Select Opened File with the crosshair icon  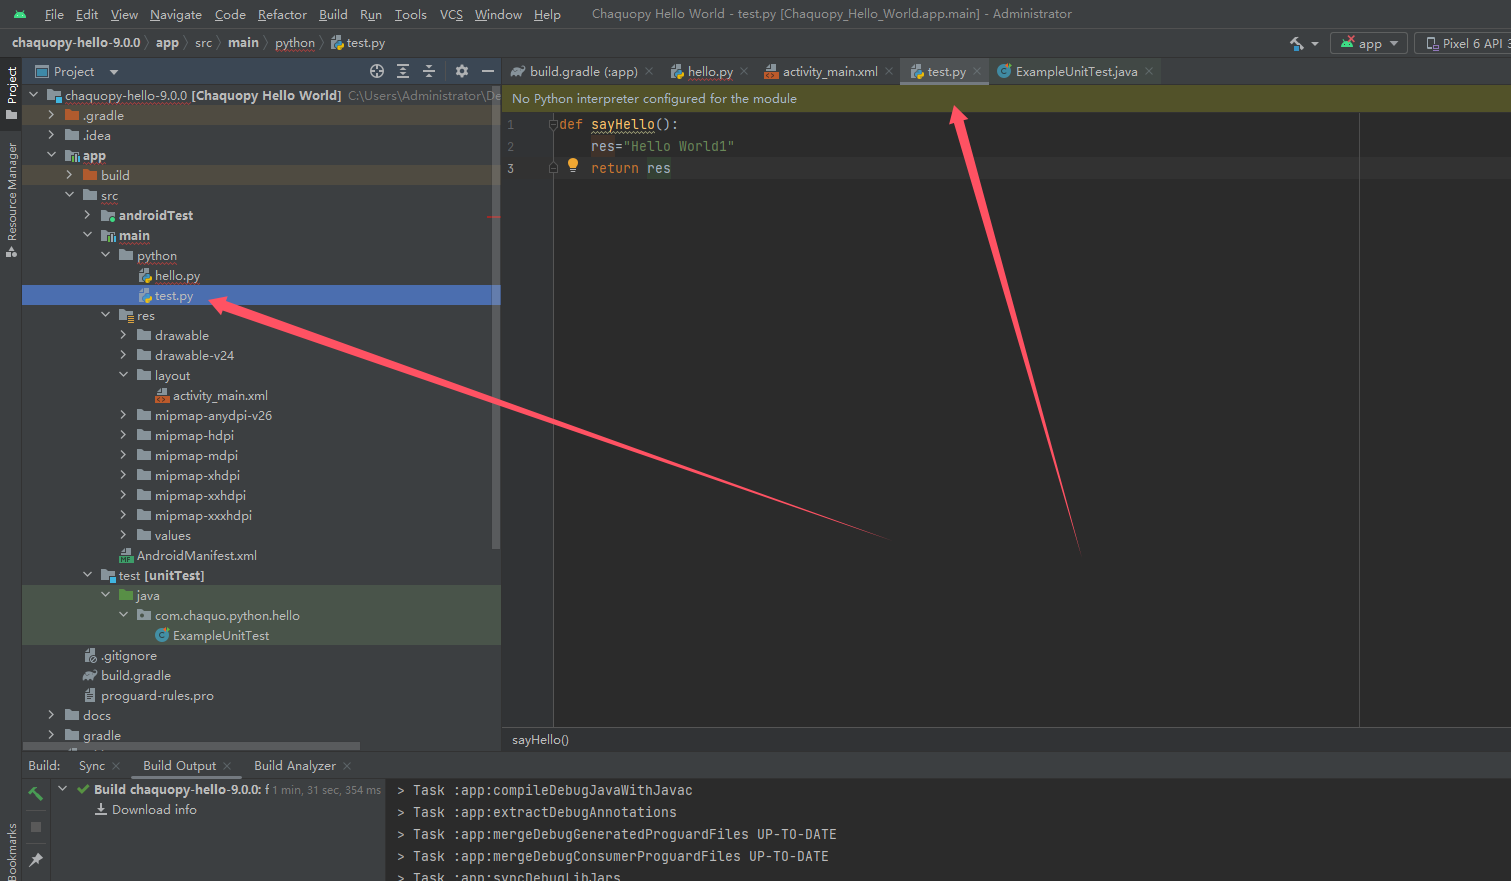377,71
